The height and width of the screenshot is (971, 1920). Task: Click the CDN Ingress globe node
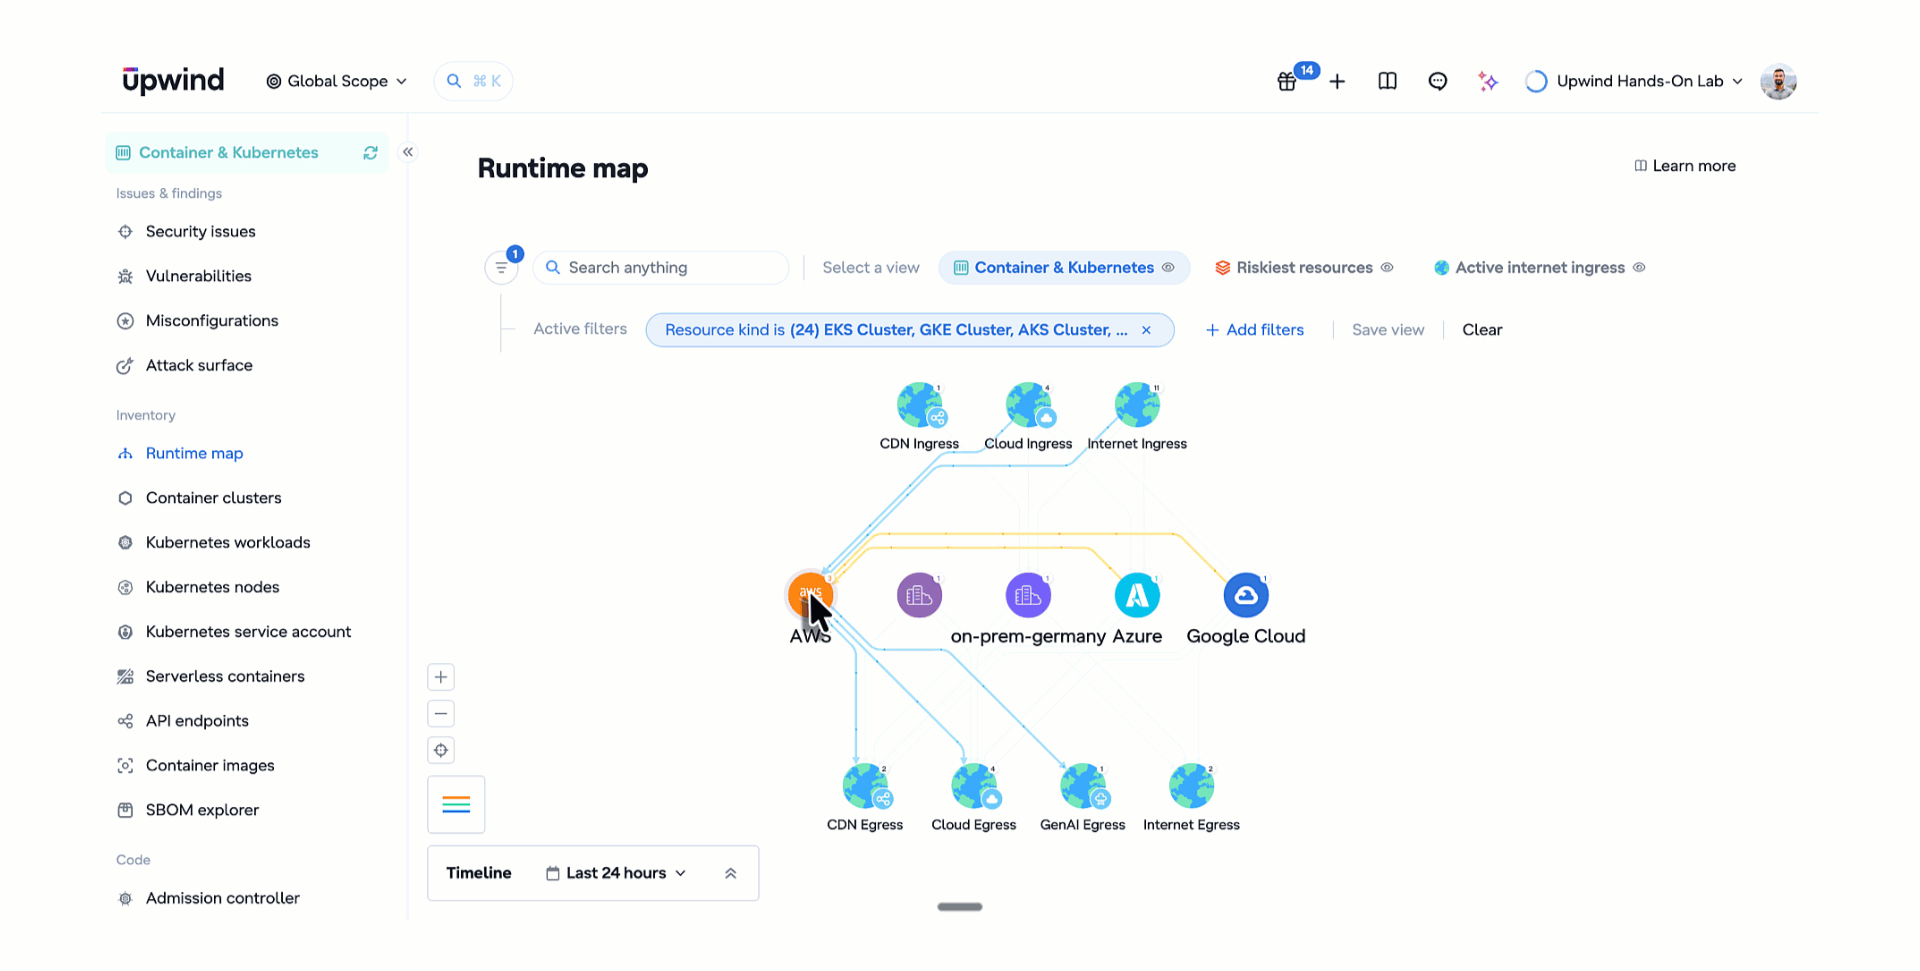click(920, 406)
